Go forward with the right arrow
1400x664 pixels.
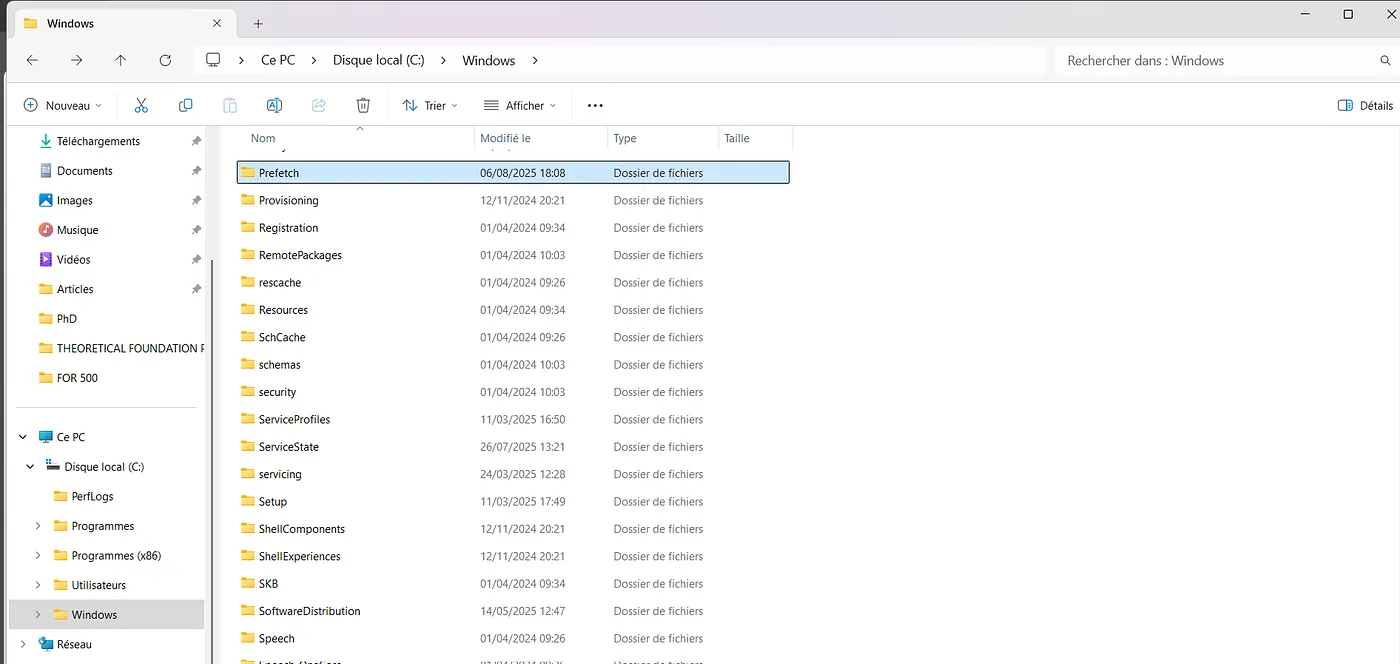click(x=77, y=60)
